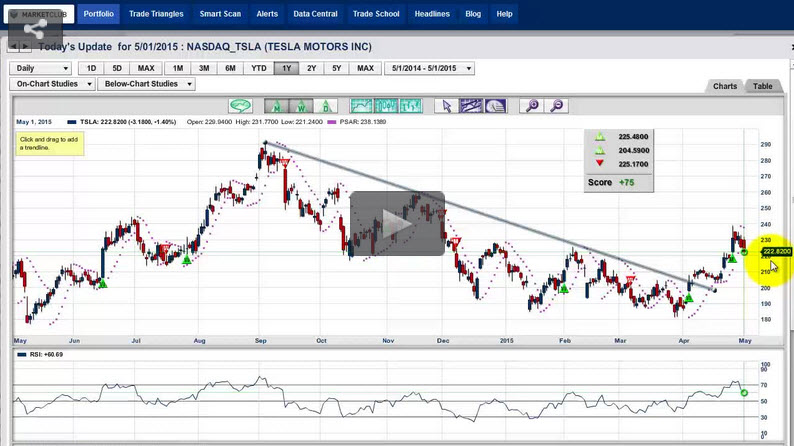The height and width of the screenshot is (446, 794).
Task: Select the Fibonacci retracement tool icon
Action: 495,106
